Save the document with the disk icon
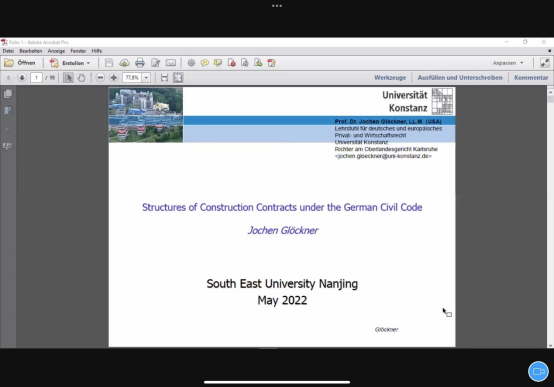This screenshot has height=387, width=554. tap(109, 63)
